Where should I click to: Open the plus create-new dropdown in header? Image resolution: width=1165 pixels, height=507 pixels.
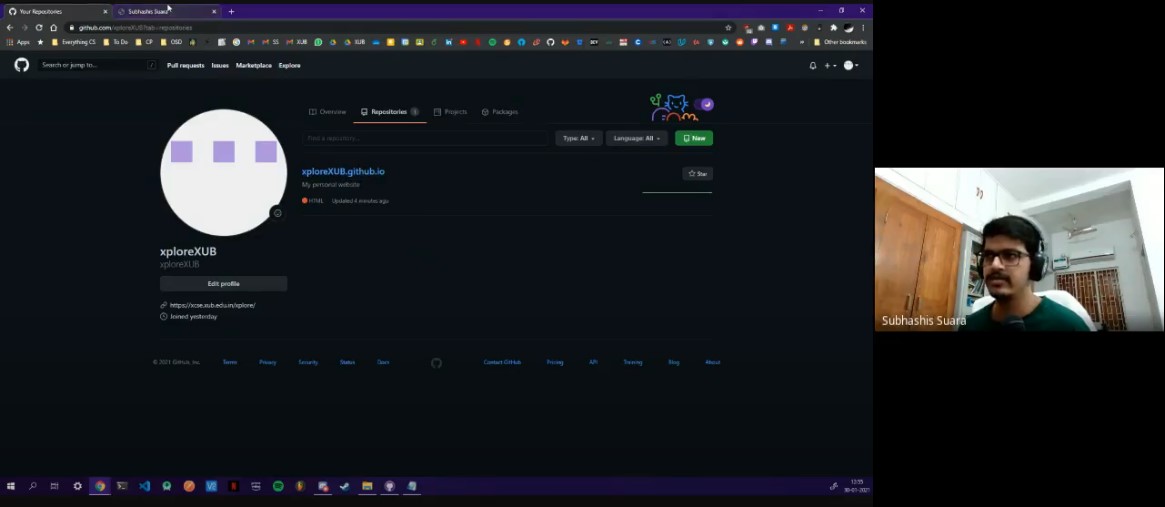(830, 65)
